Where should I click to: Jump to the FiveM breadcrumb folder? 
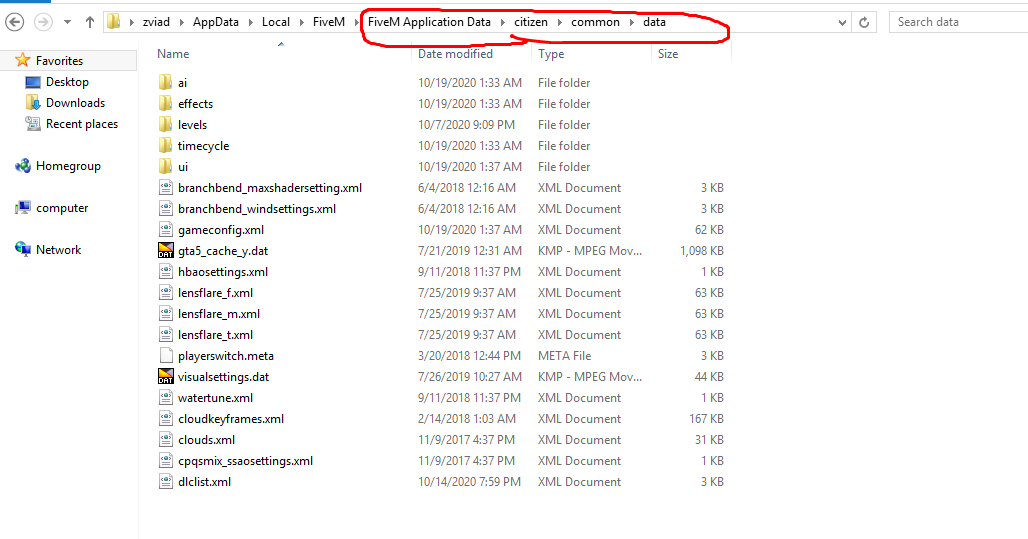pos(328,22)
